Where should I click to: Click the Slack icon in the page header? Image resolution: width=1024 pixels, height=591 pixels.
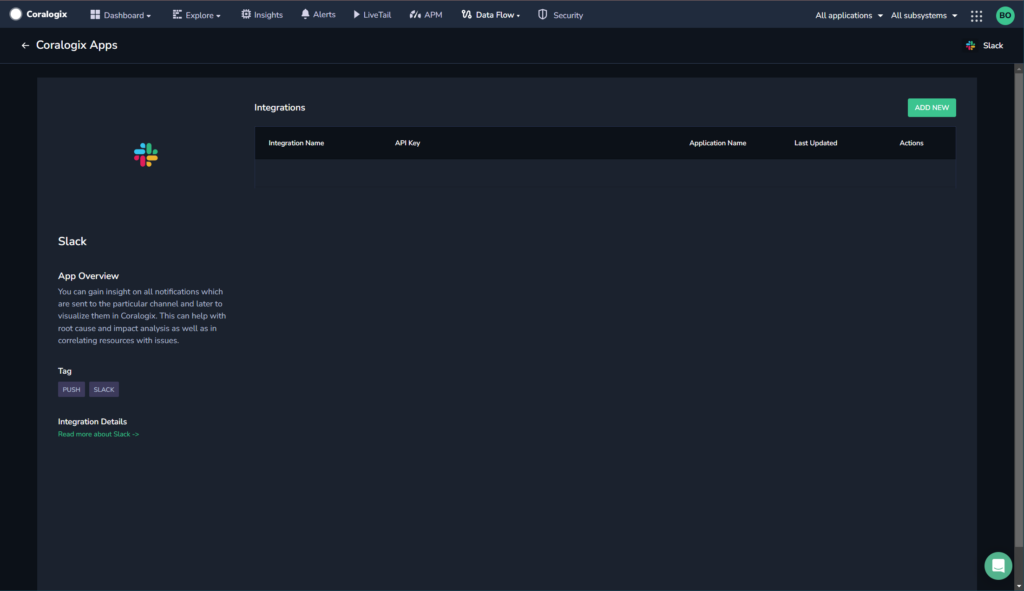[970, 45]
